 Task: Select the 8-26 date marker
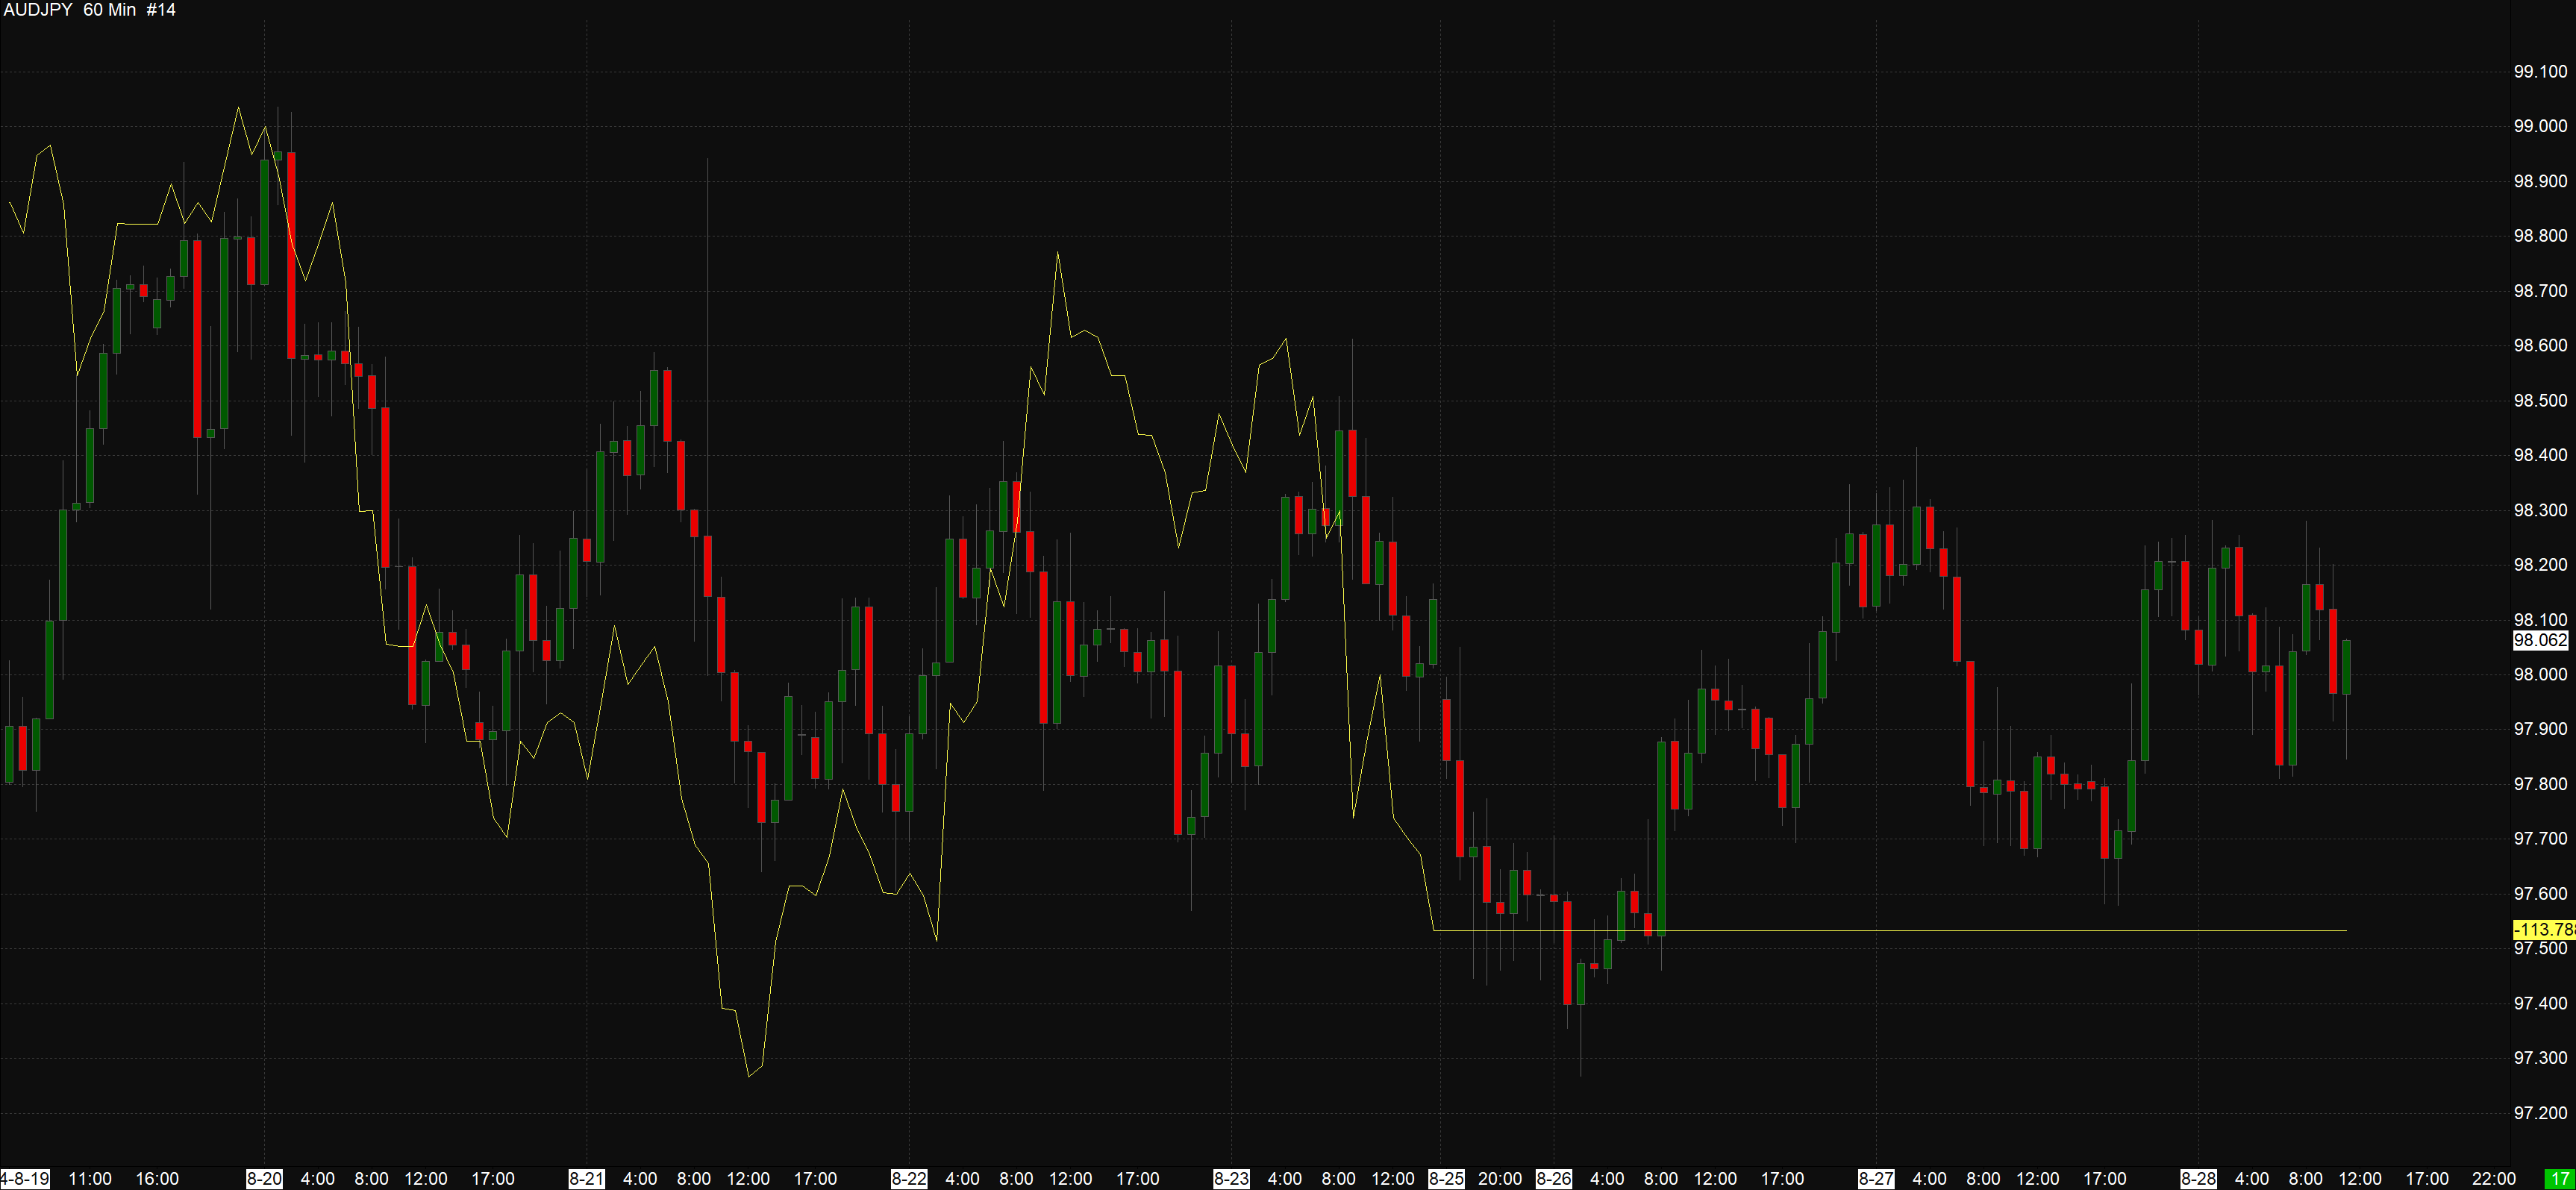(1554, 1179)
